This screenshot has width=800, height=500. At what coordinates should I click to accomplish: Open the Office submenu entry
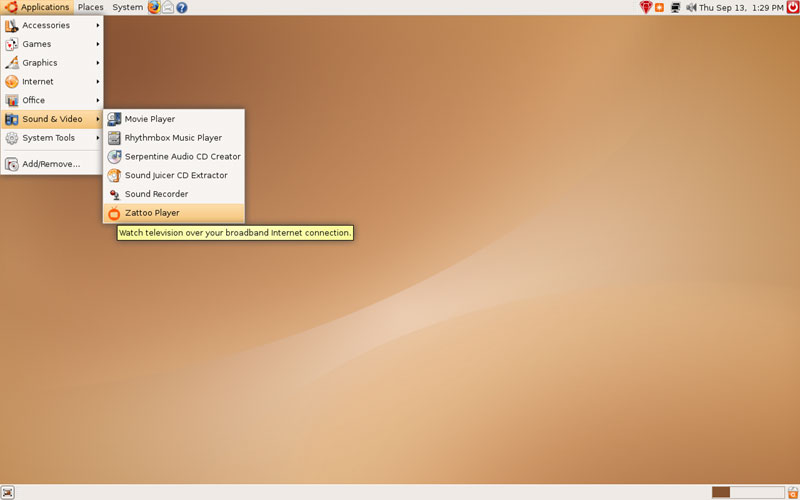(52, 100)
